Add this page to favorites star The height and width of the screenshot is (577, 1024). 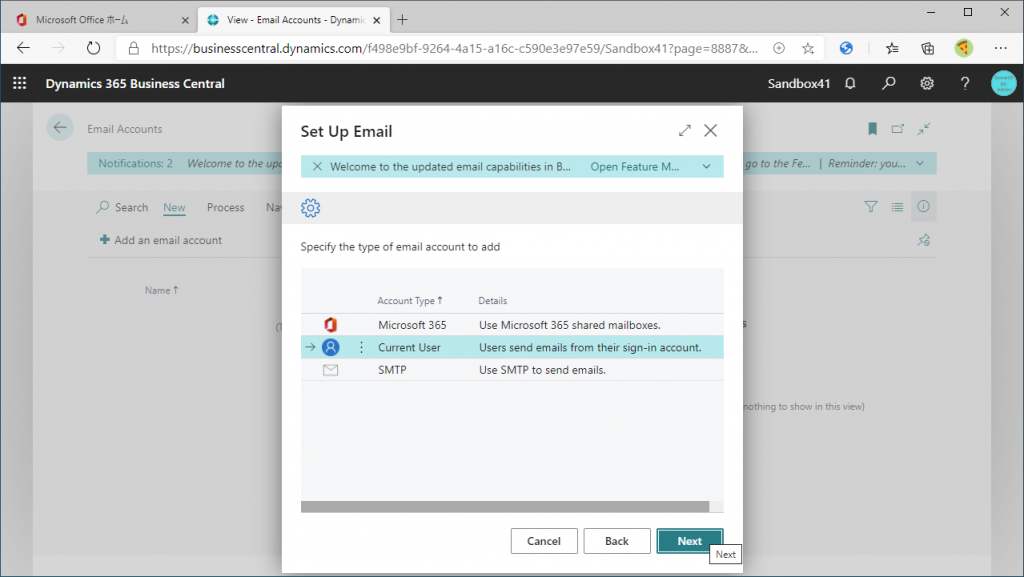pos(808,48)
